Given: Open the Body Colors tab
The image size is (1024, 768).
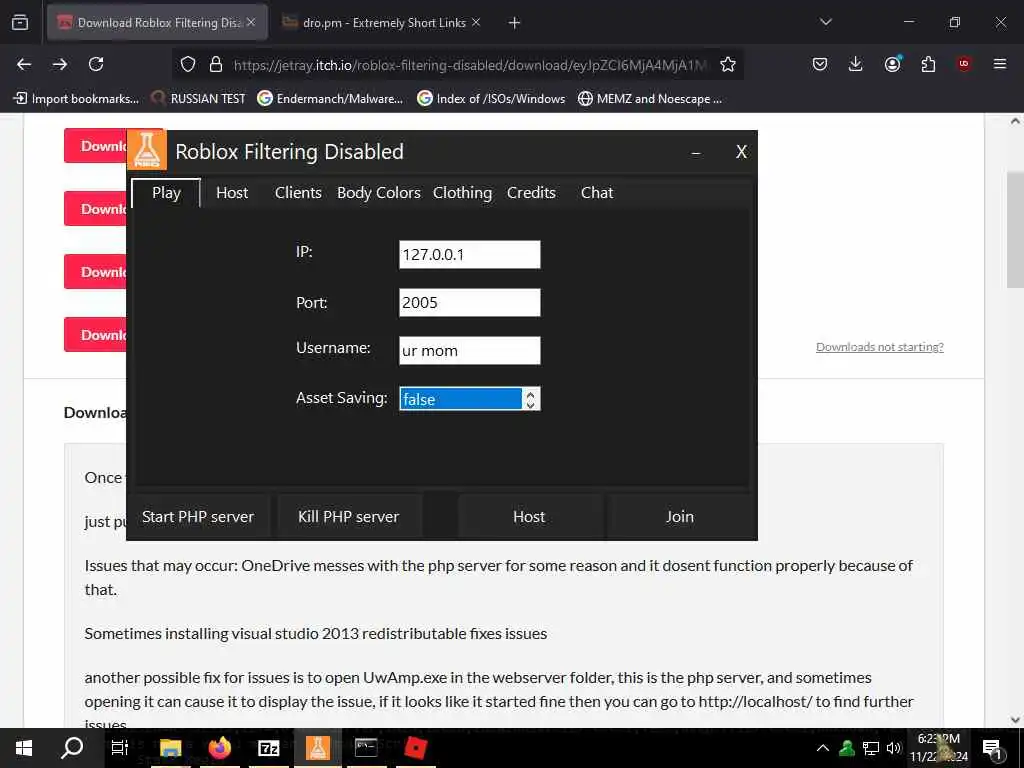Looking at the screenshot, I should (x=379, y=193).
